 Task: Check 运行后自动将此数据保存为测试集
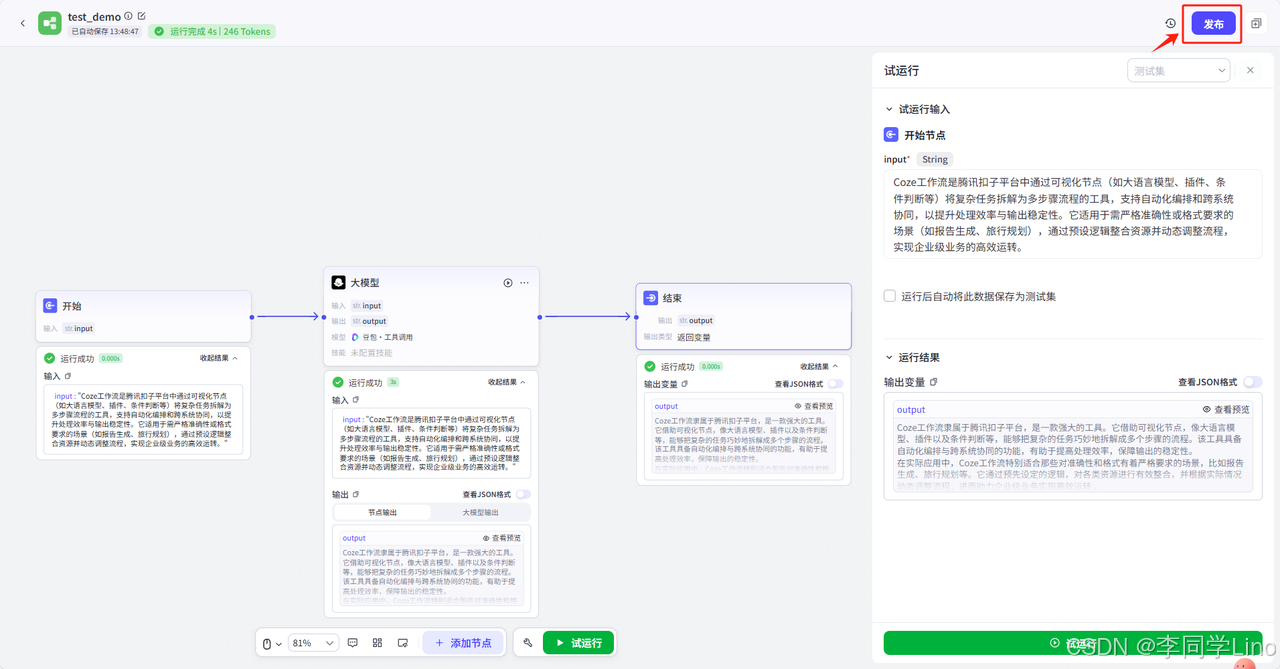[x=890, y=296]
